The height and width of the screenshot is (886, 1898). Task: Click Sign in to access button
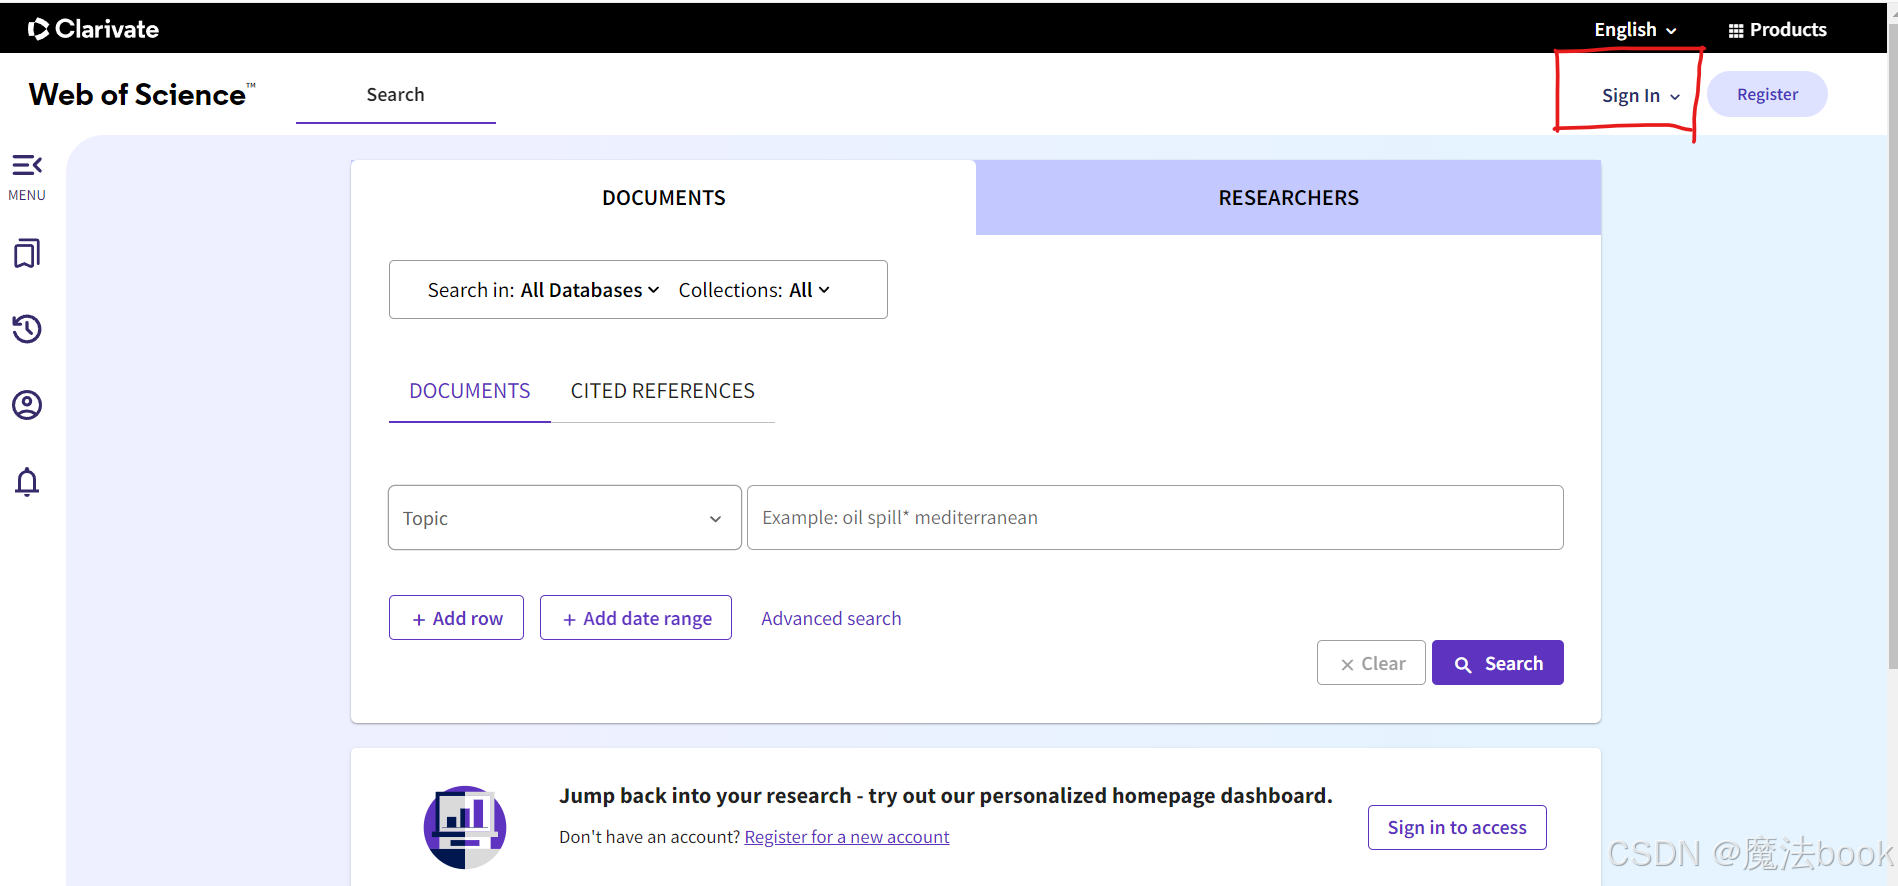click(1457, 827)
